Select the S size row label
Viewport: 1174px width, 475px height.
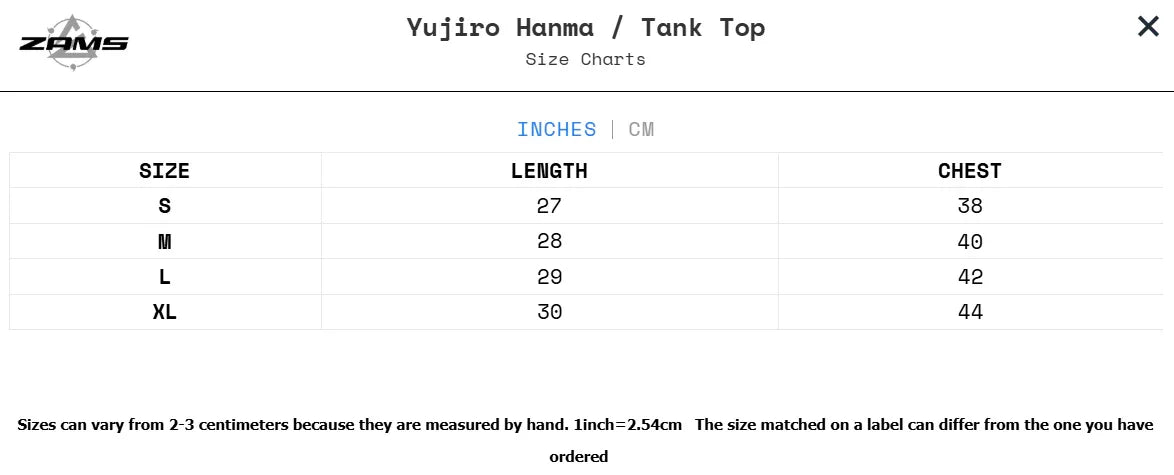tap(165, 206)
